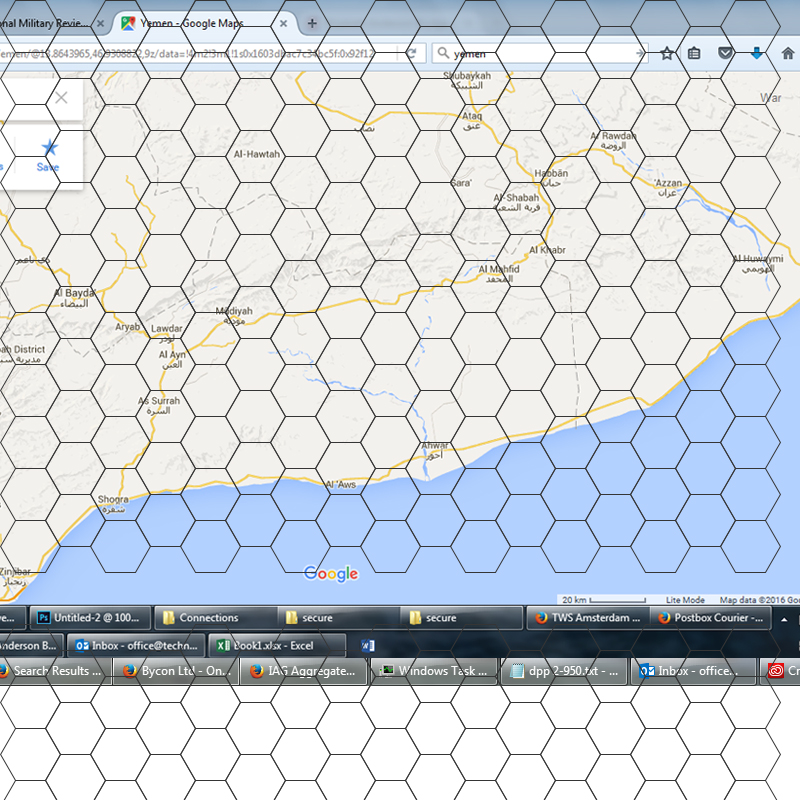
Task: Close the Google Maps side panel
Action: pos(61,98)
